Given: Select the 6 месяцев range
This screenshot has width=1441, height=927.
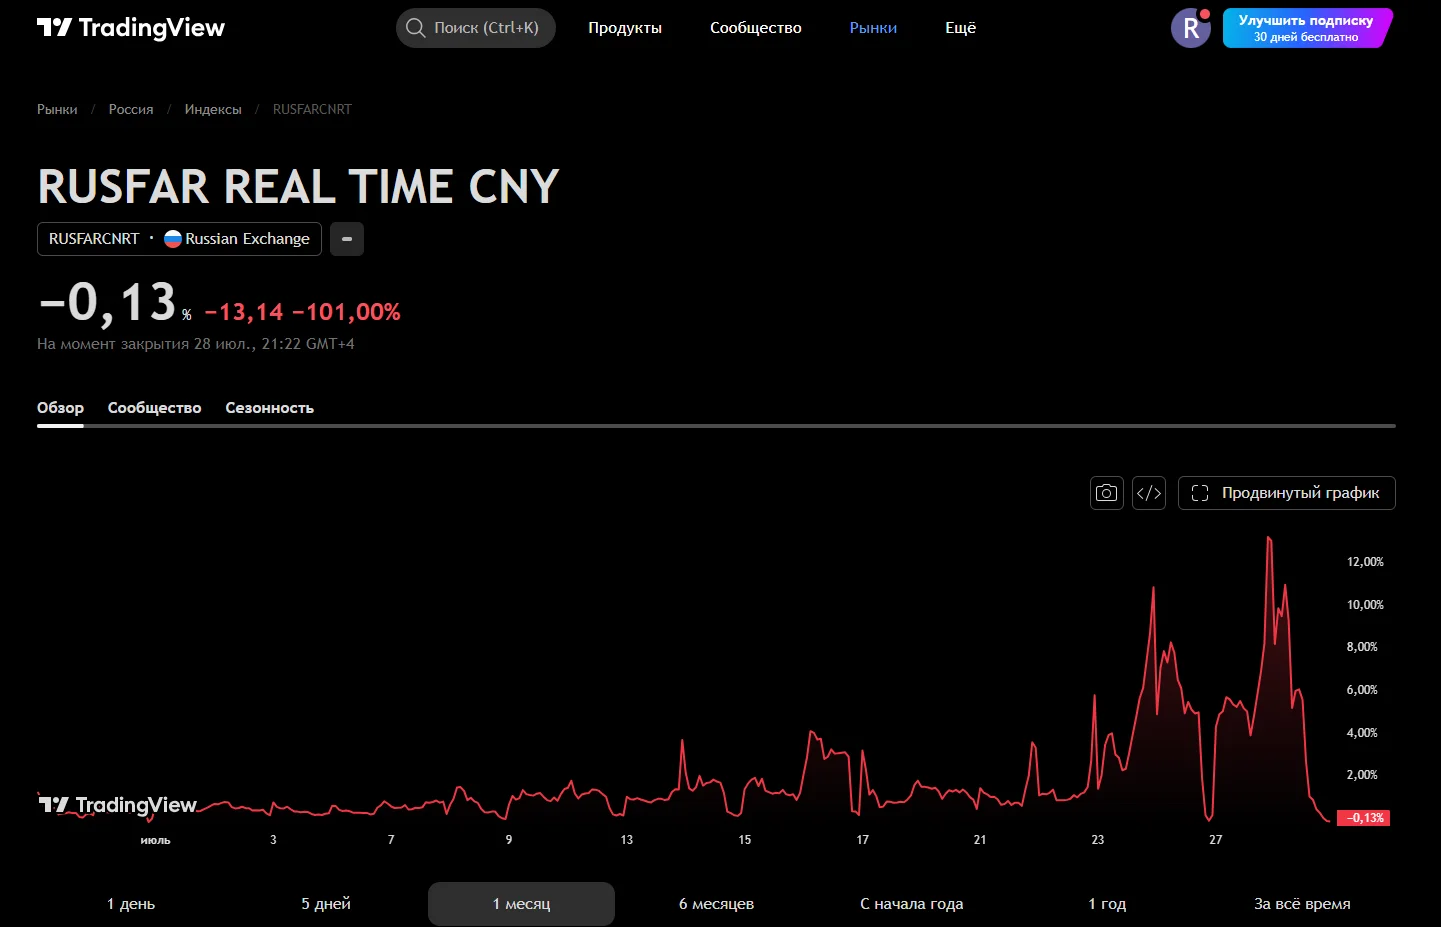Looking at the screenshot, I should point(716,904).
